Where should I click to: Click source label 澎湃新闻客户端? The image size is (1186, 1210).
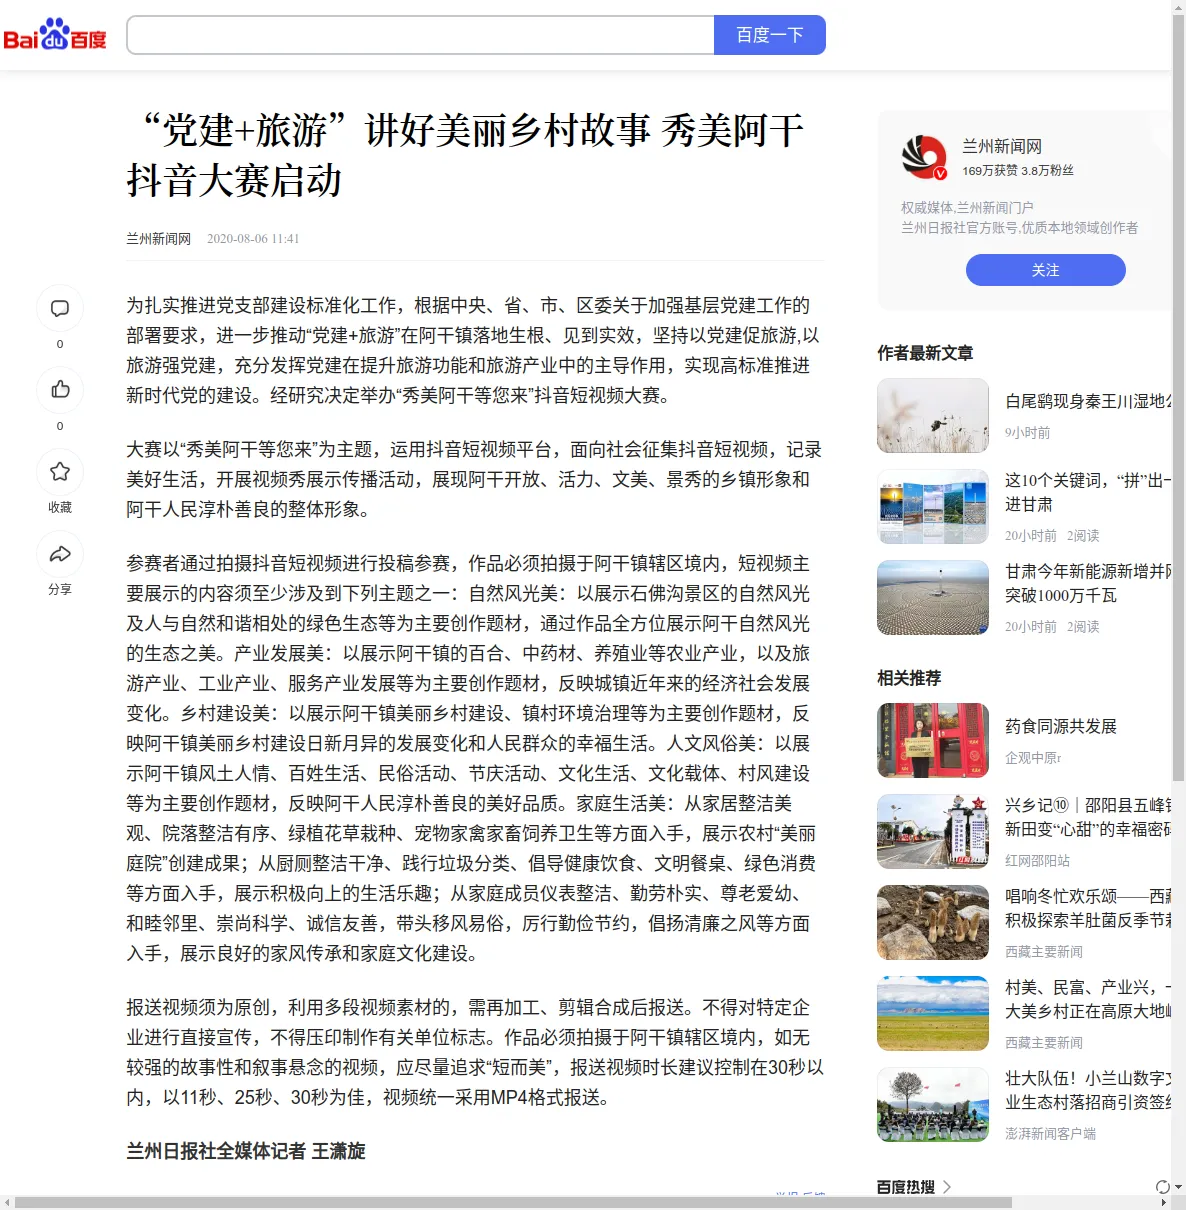pos(1050,1134)
